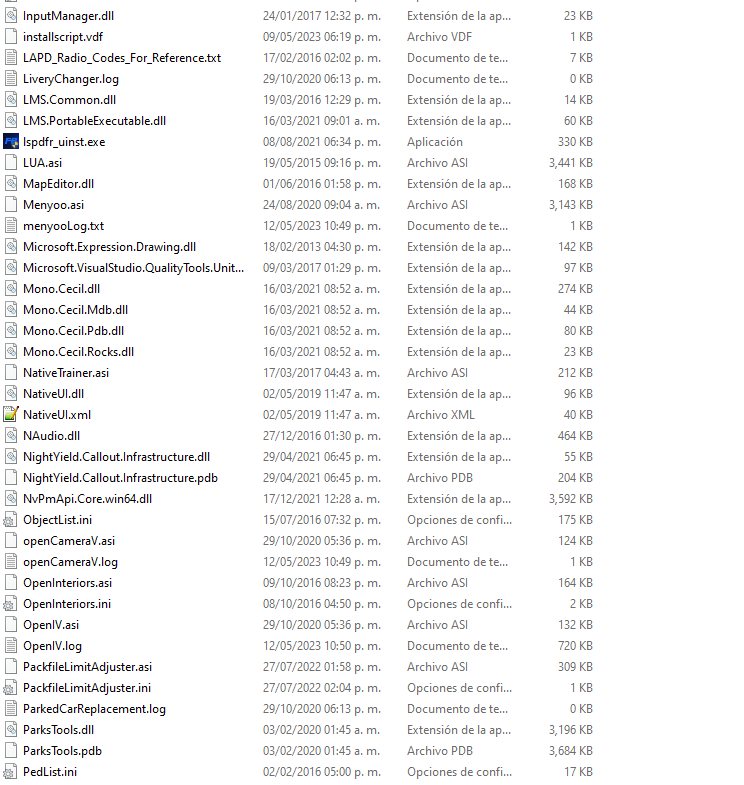Click date 08/08/2021 06:34 p. m.

[322, 142]
